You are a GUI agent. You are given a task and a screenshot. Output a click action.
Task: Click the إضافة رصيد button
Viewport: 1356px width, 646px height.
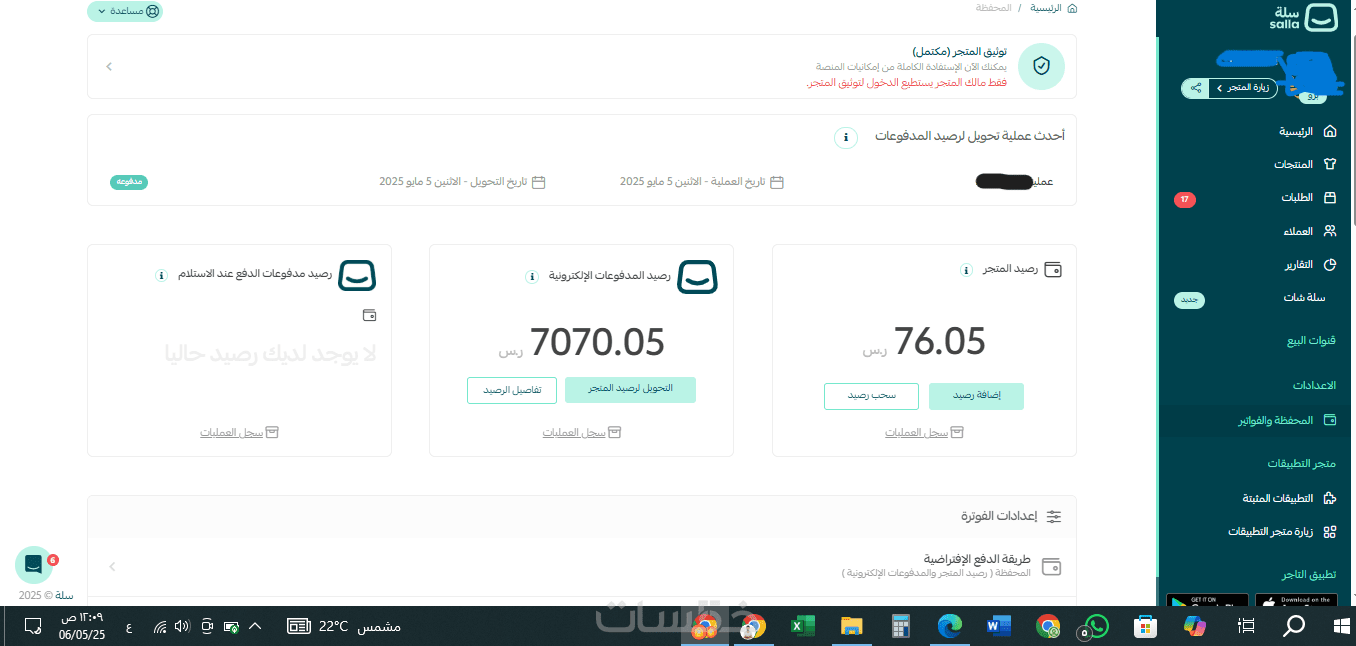point(977,396)
